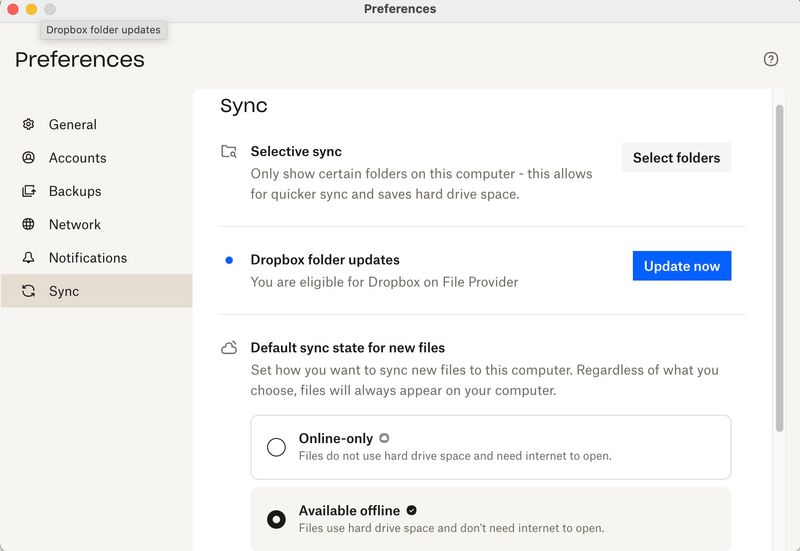Image resolution: width=800 pixels, height=551 pixels.
Task: Click the Sync arrows icon in sidebar
Action: tap(28, 292)
